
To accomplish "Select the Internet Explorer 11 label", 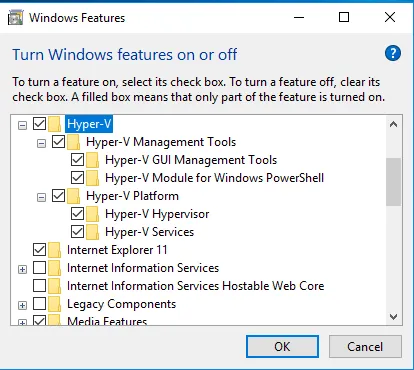I will pyautogui.click(x=117, y=250).
